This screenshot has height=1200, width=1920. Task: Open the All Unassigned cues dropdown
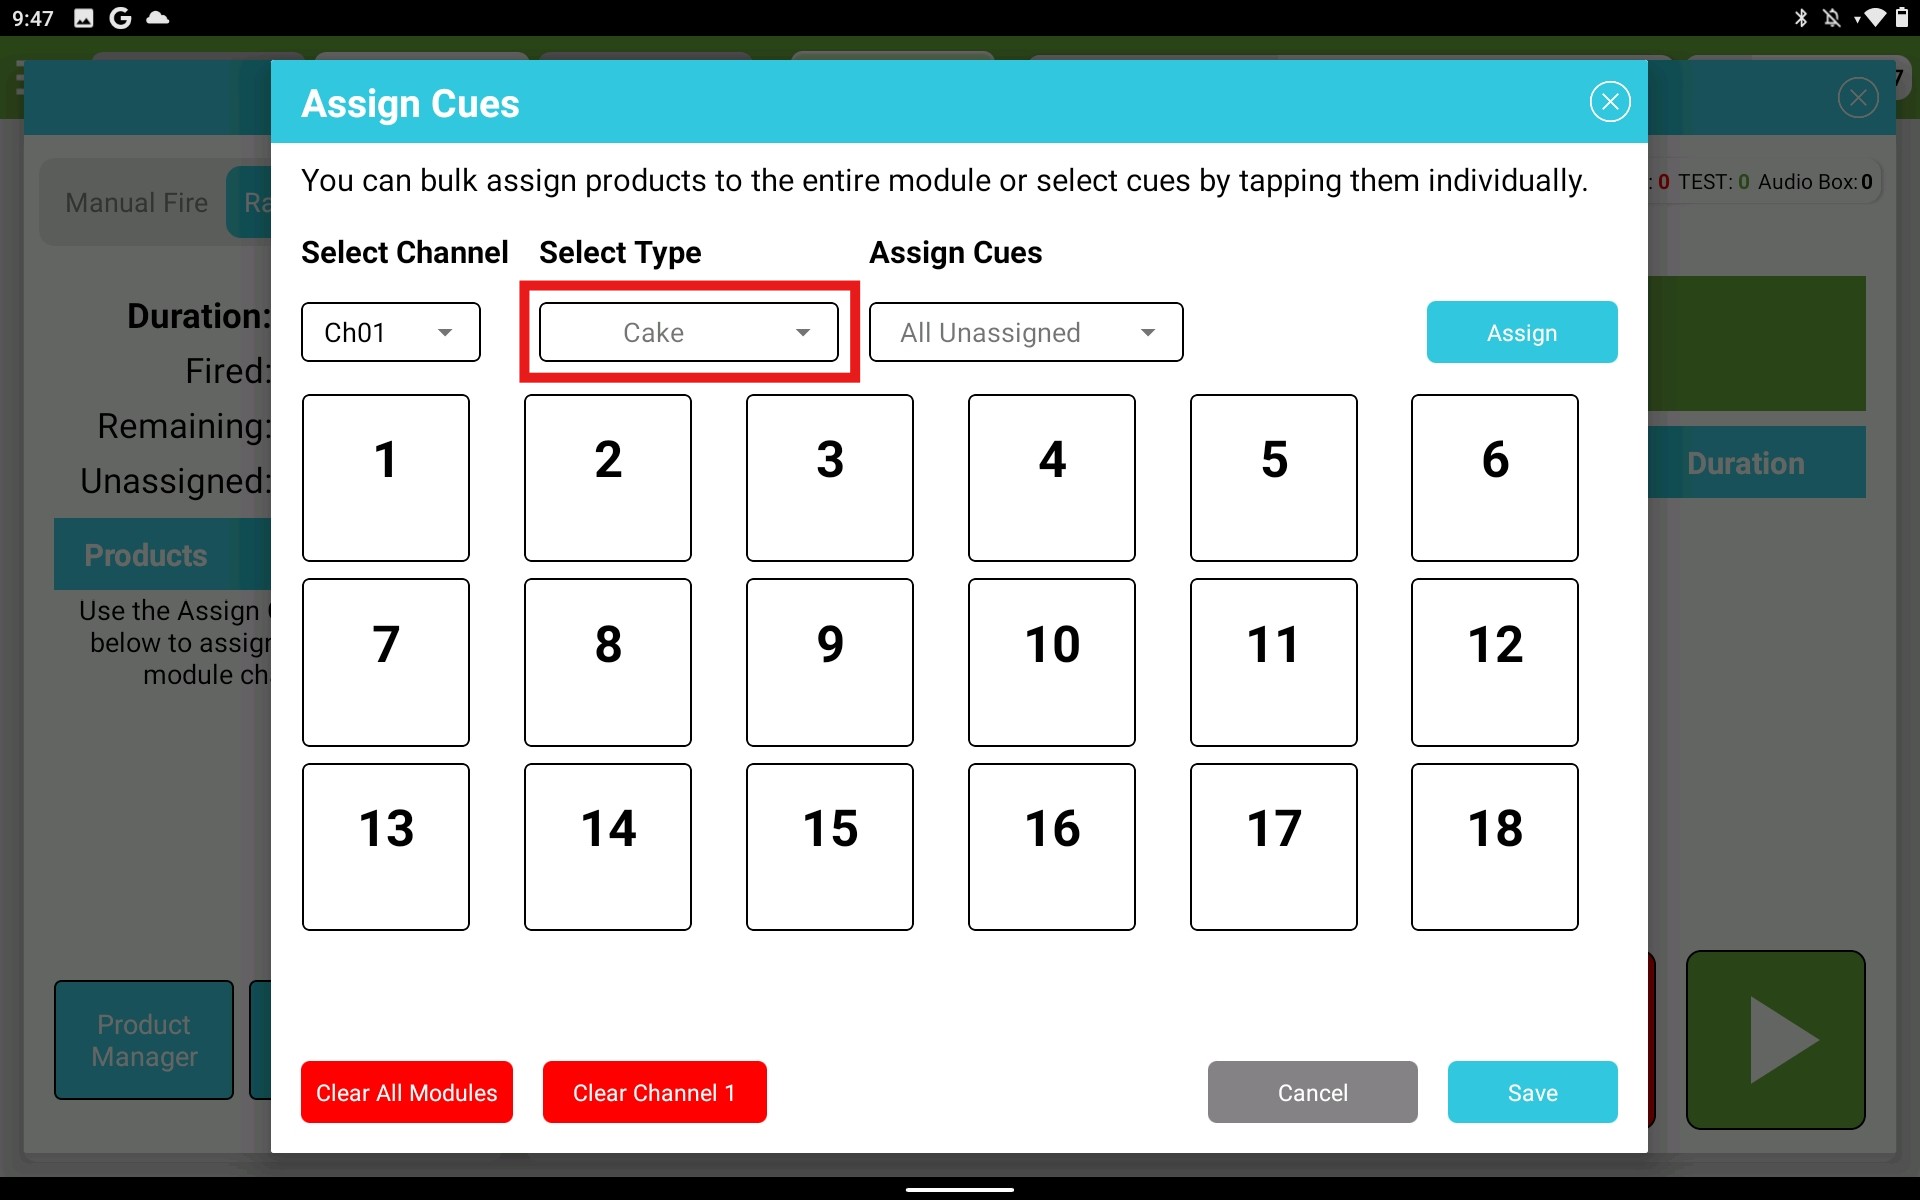pos(1026,332)
